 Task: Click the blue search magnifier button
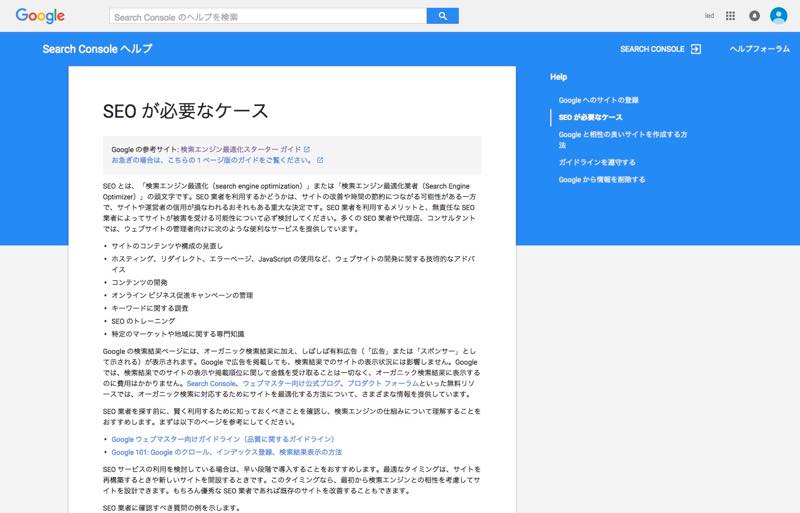coord(442,16)
